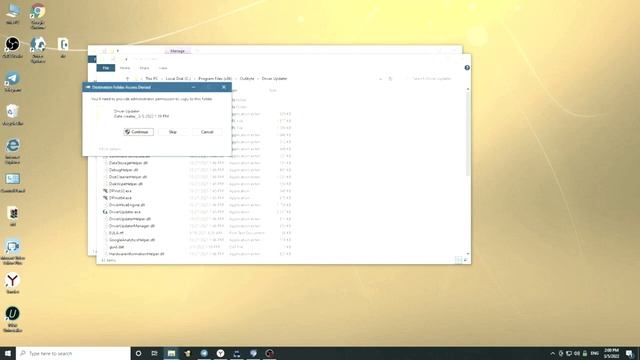Open Internet Explorer desktop shortcut
Image resolution: width=640 pixels, height=360 pixels.
[13, 151]
